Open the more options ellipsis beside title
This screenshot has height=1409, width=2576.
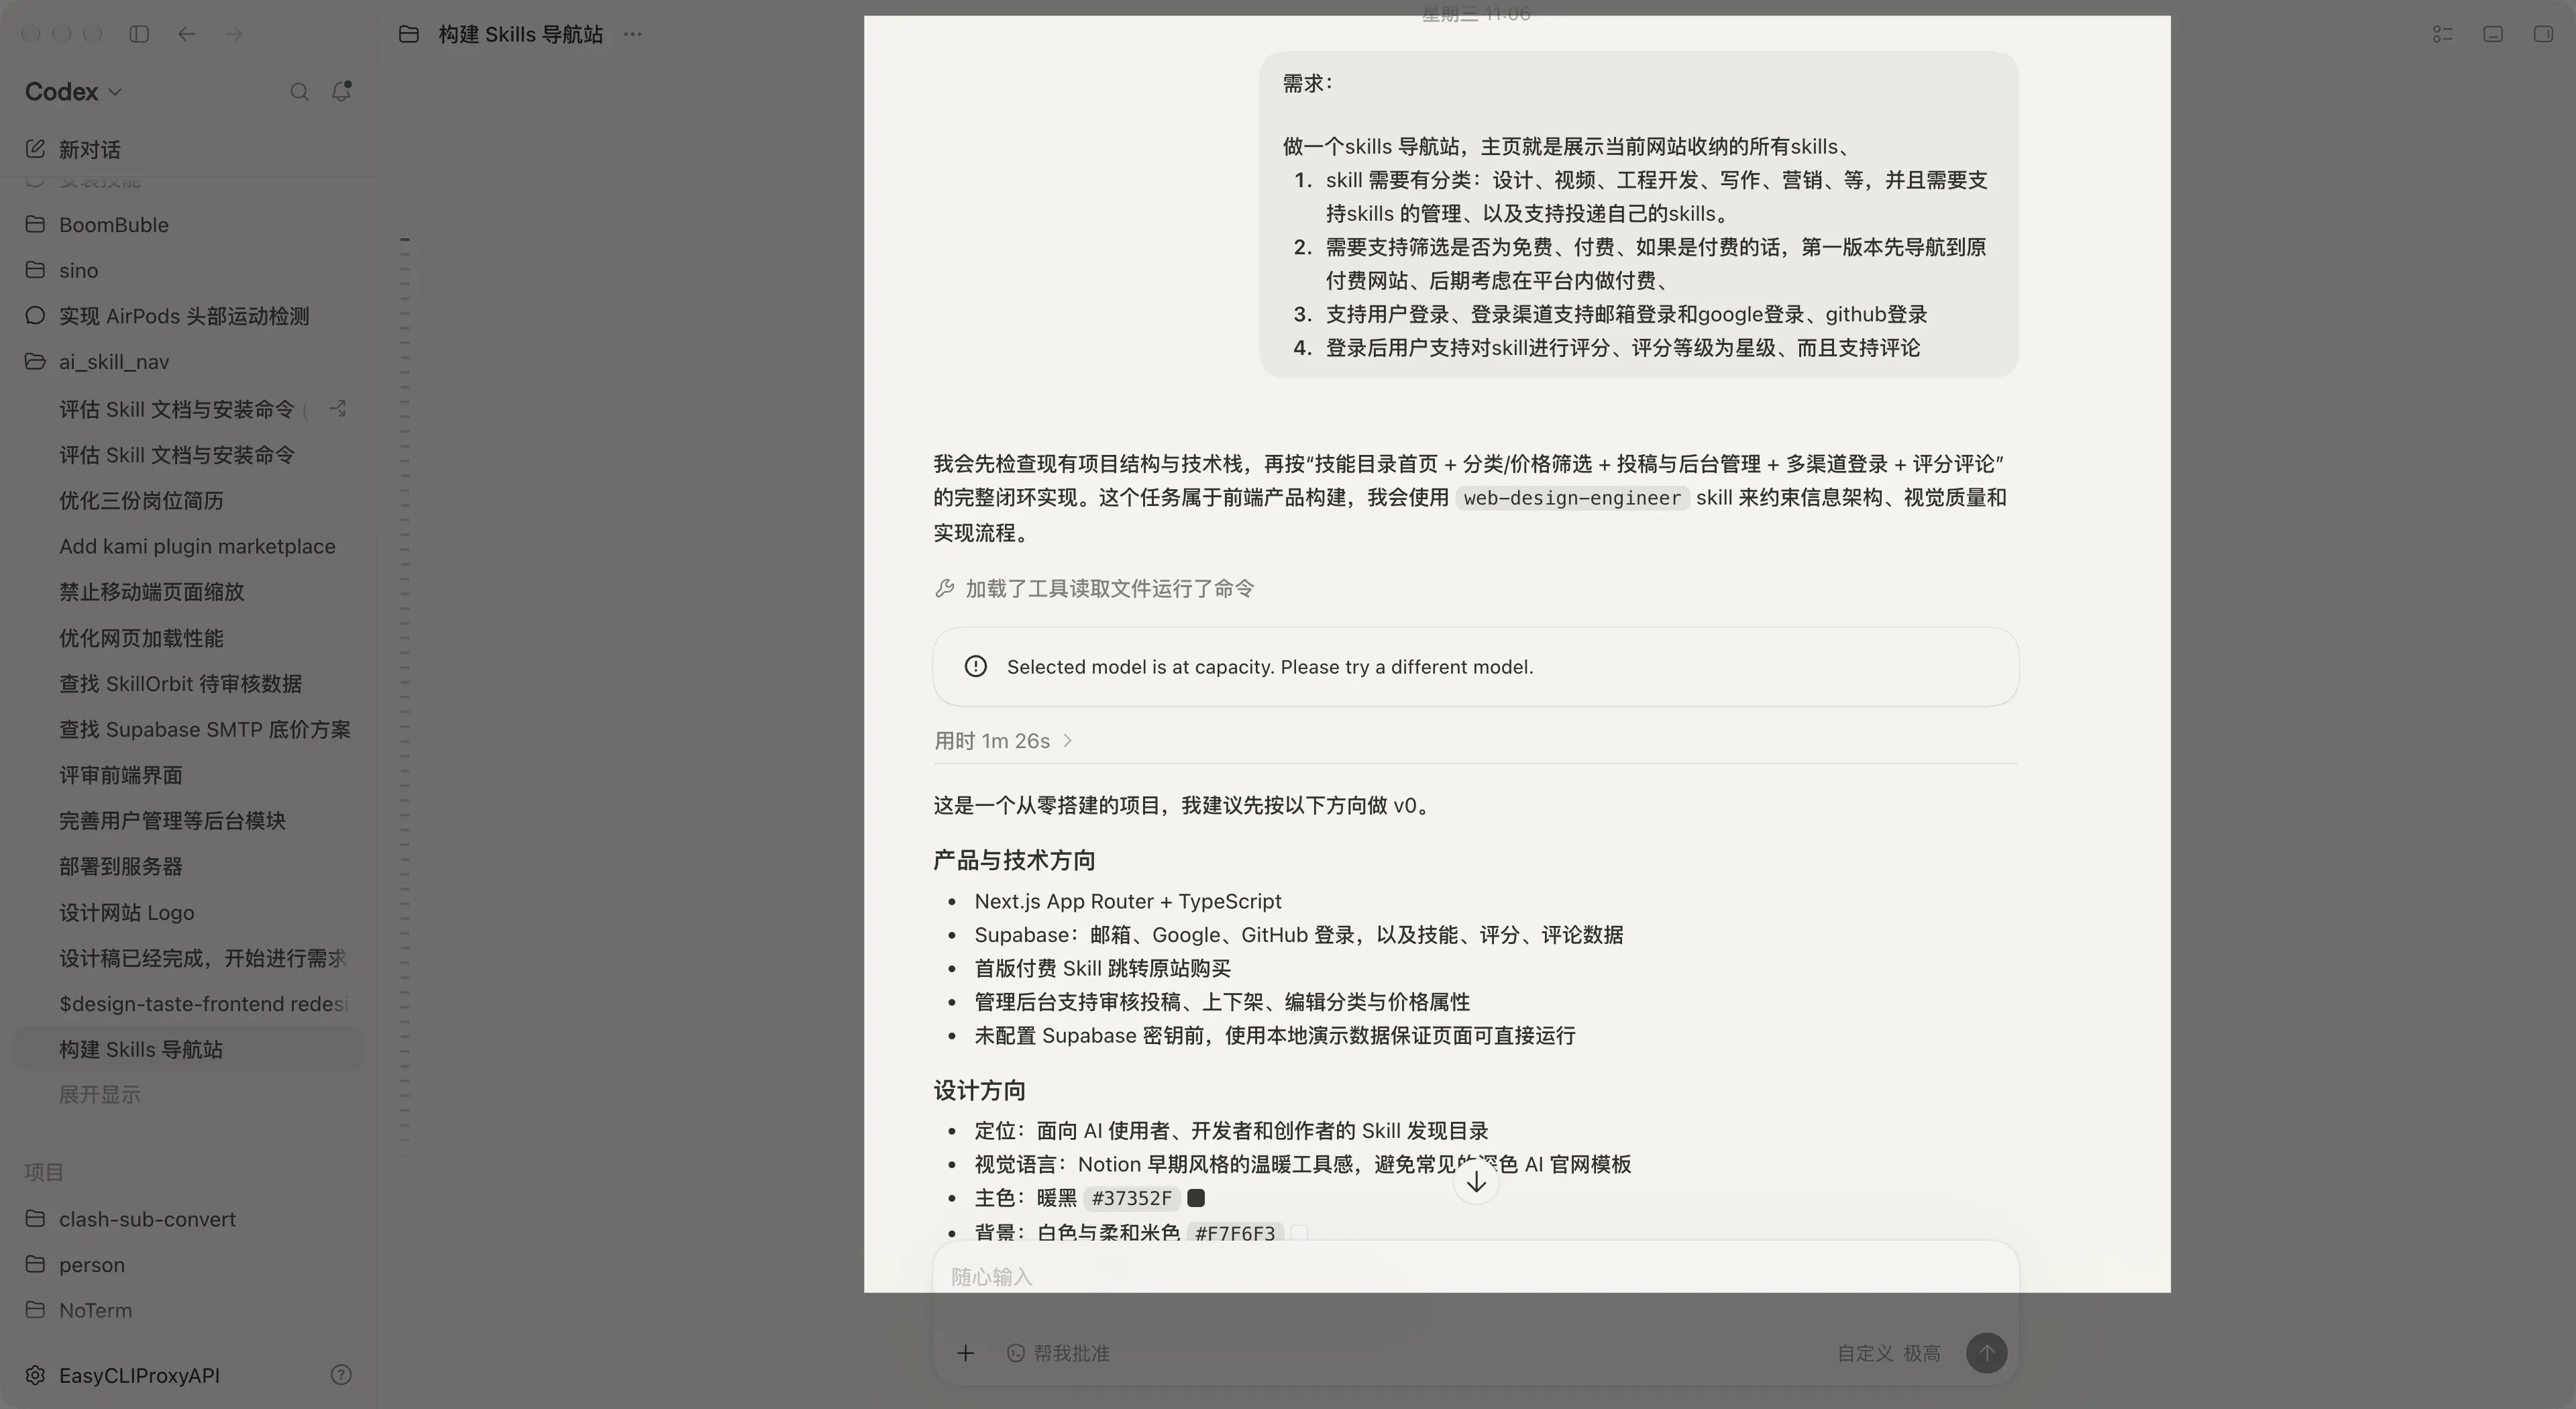click(633, 34)
